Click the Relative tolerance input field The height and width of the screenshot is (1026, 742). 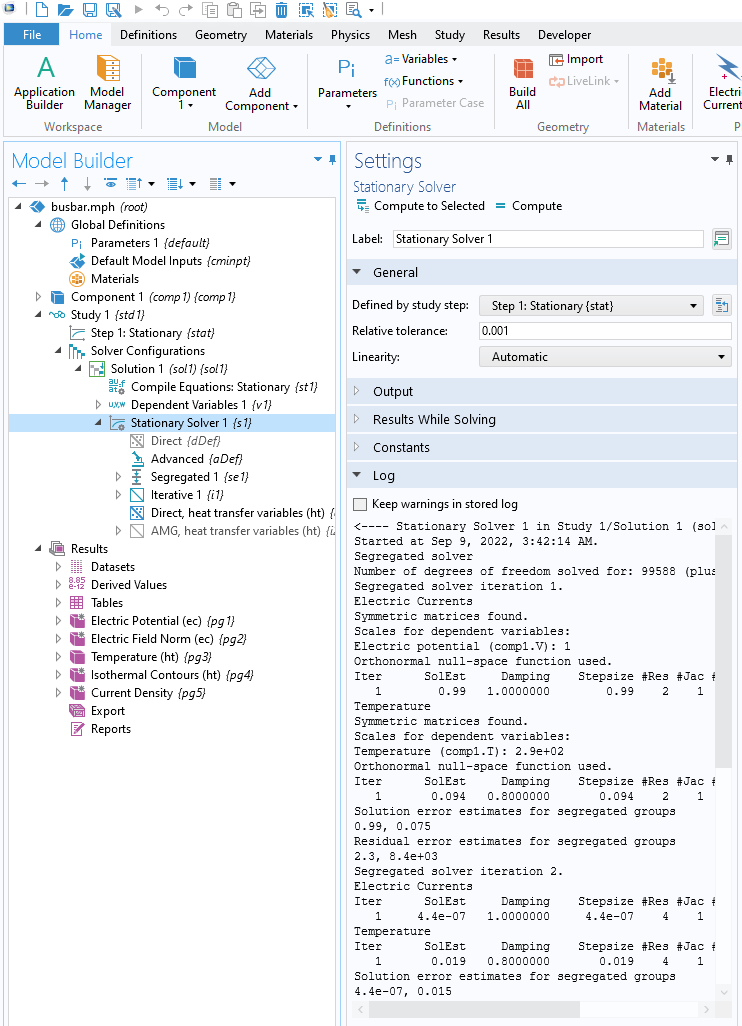tap(604, 331)
